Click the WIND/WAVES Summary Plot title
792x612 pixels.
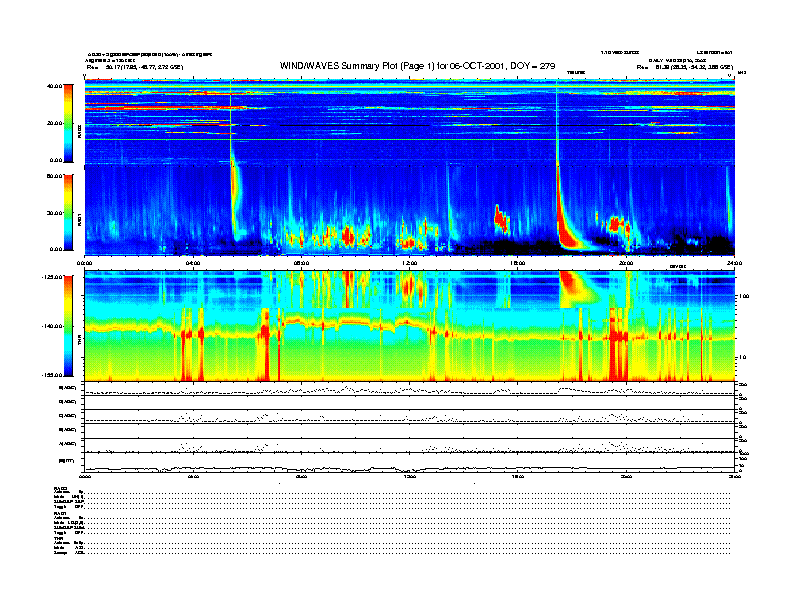point(417,66)
